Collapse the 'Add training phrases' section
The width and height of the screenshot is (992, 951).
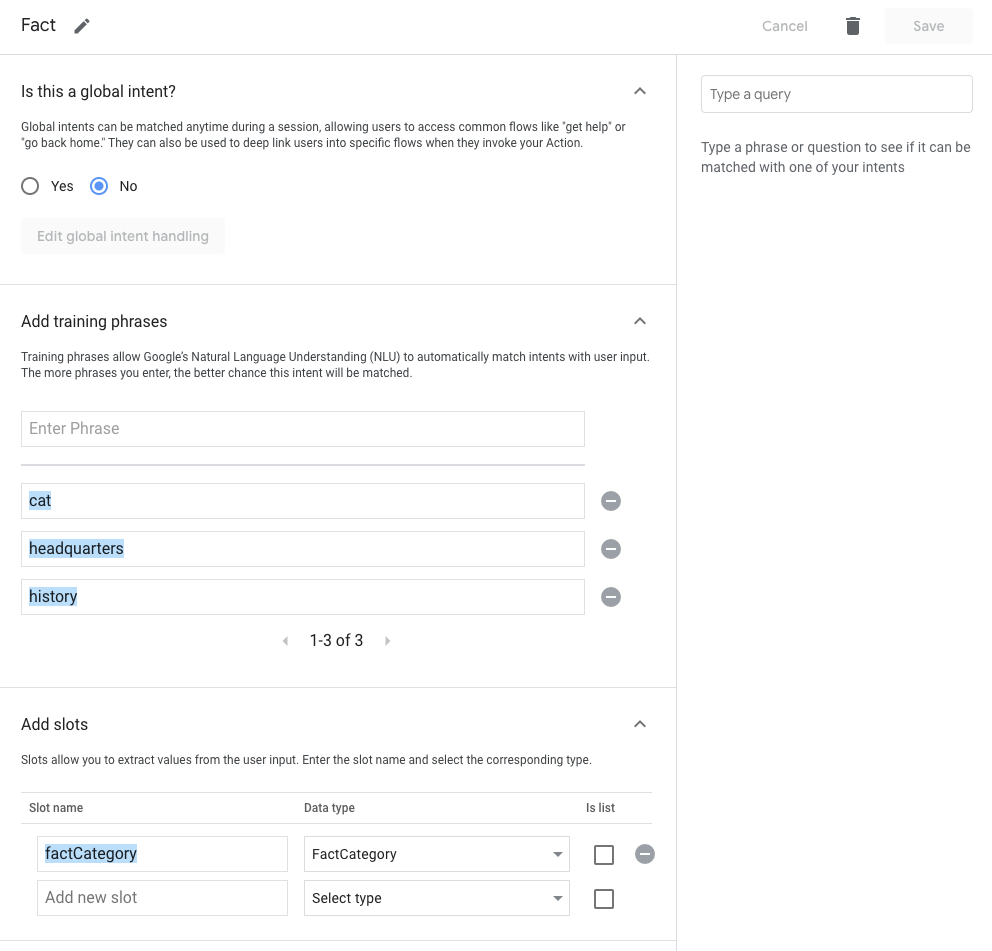tap(640, 321)
